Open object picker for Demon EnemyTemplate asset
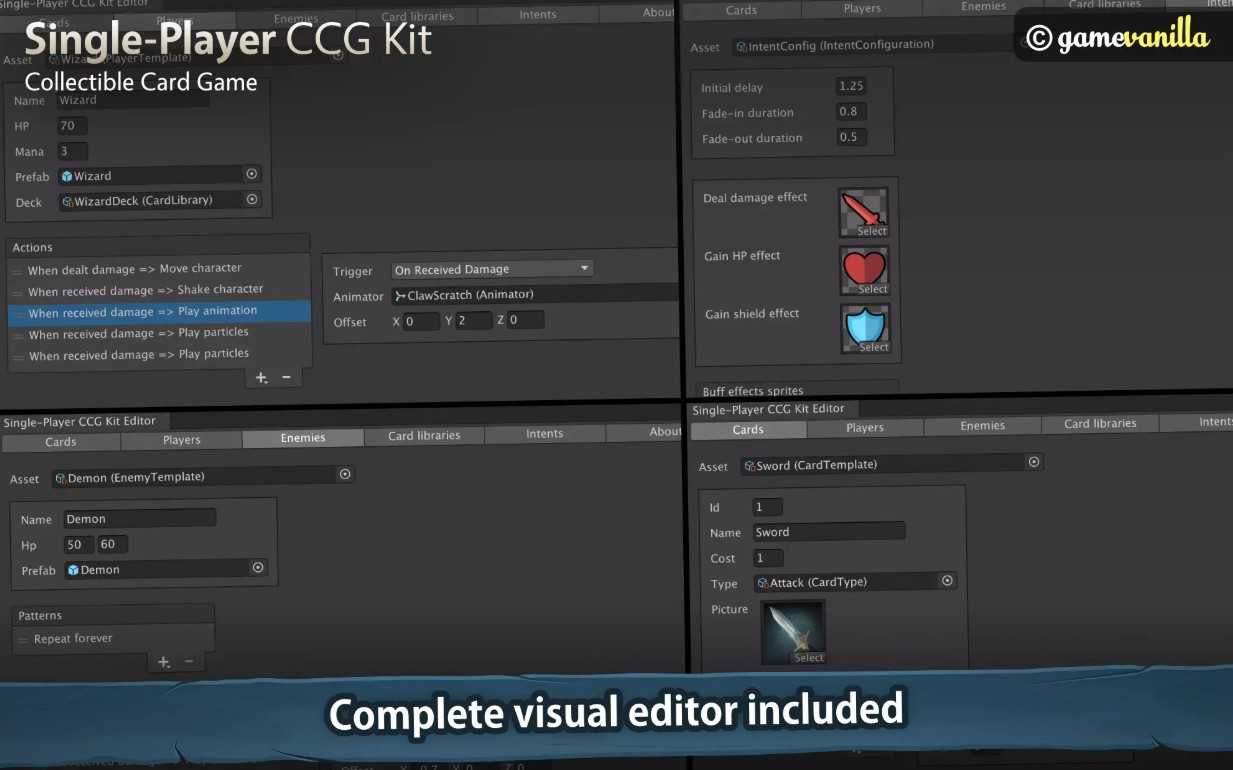Screen dimensions: 1233x770 tap(345, 475)
